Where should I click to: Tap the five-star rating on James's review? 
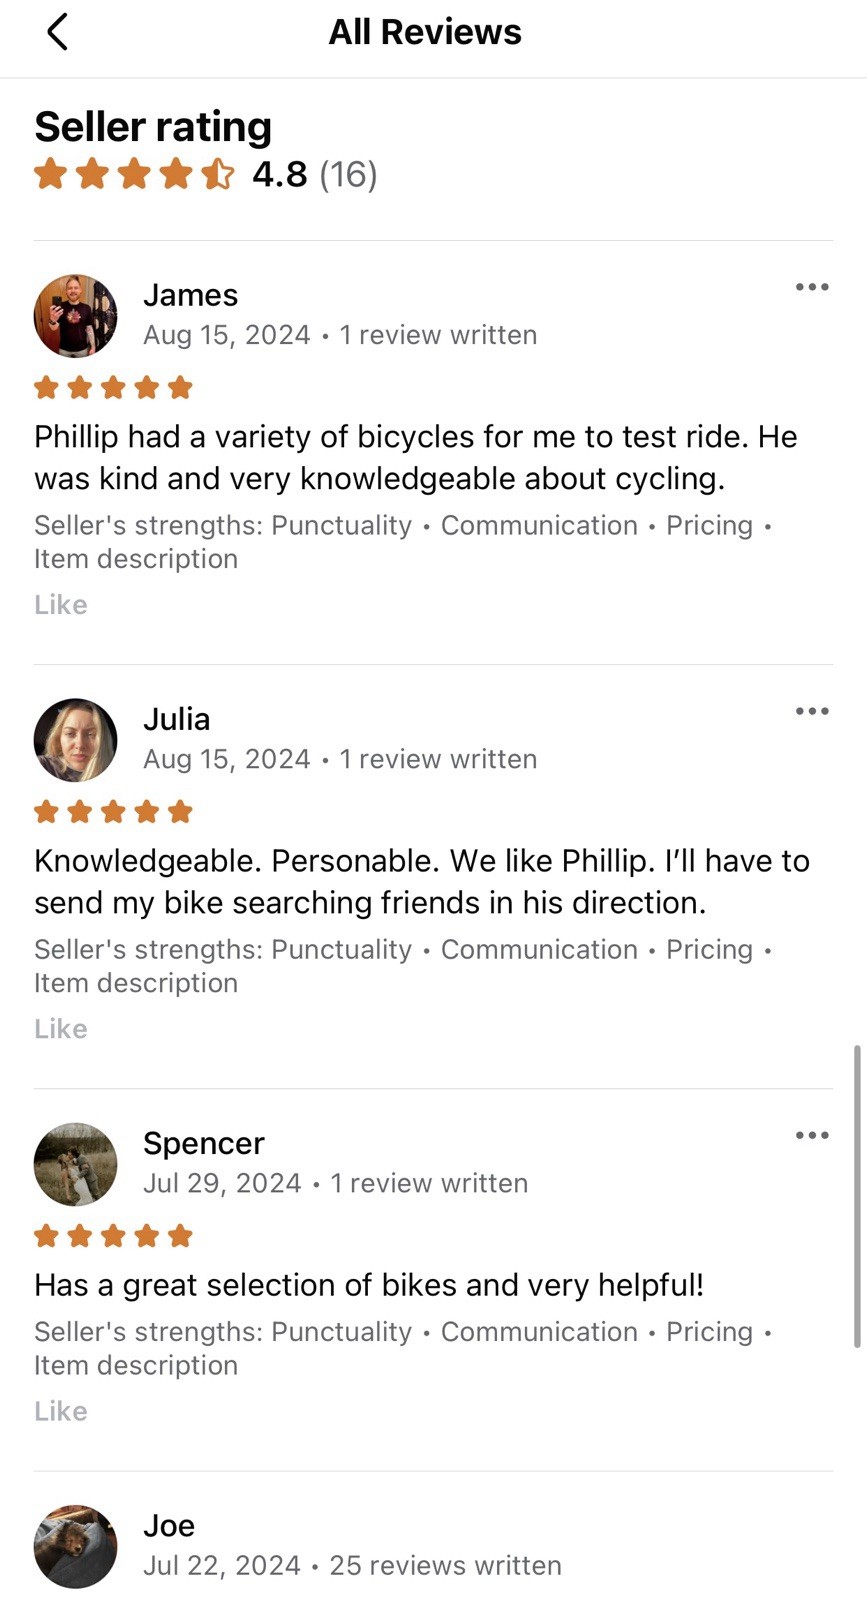tap(113, 387)
